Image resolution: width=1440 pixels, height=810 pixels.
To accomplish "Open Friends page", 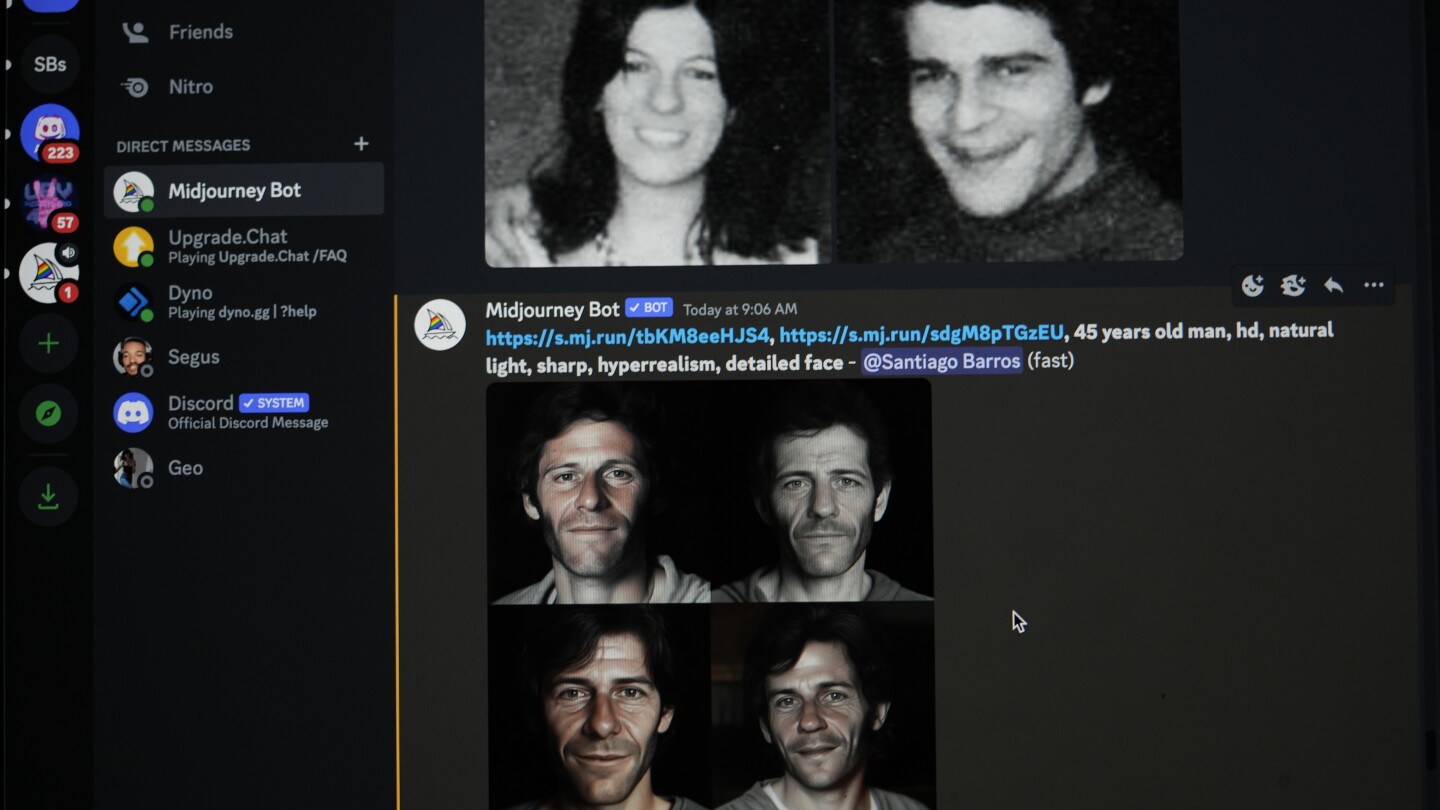I will 244,32.
